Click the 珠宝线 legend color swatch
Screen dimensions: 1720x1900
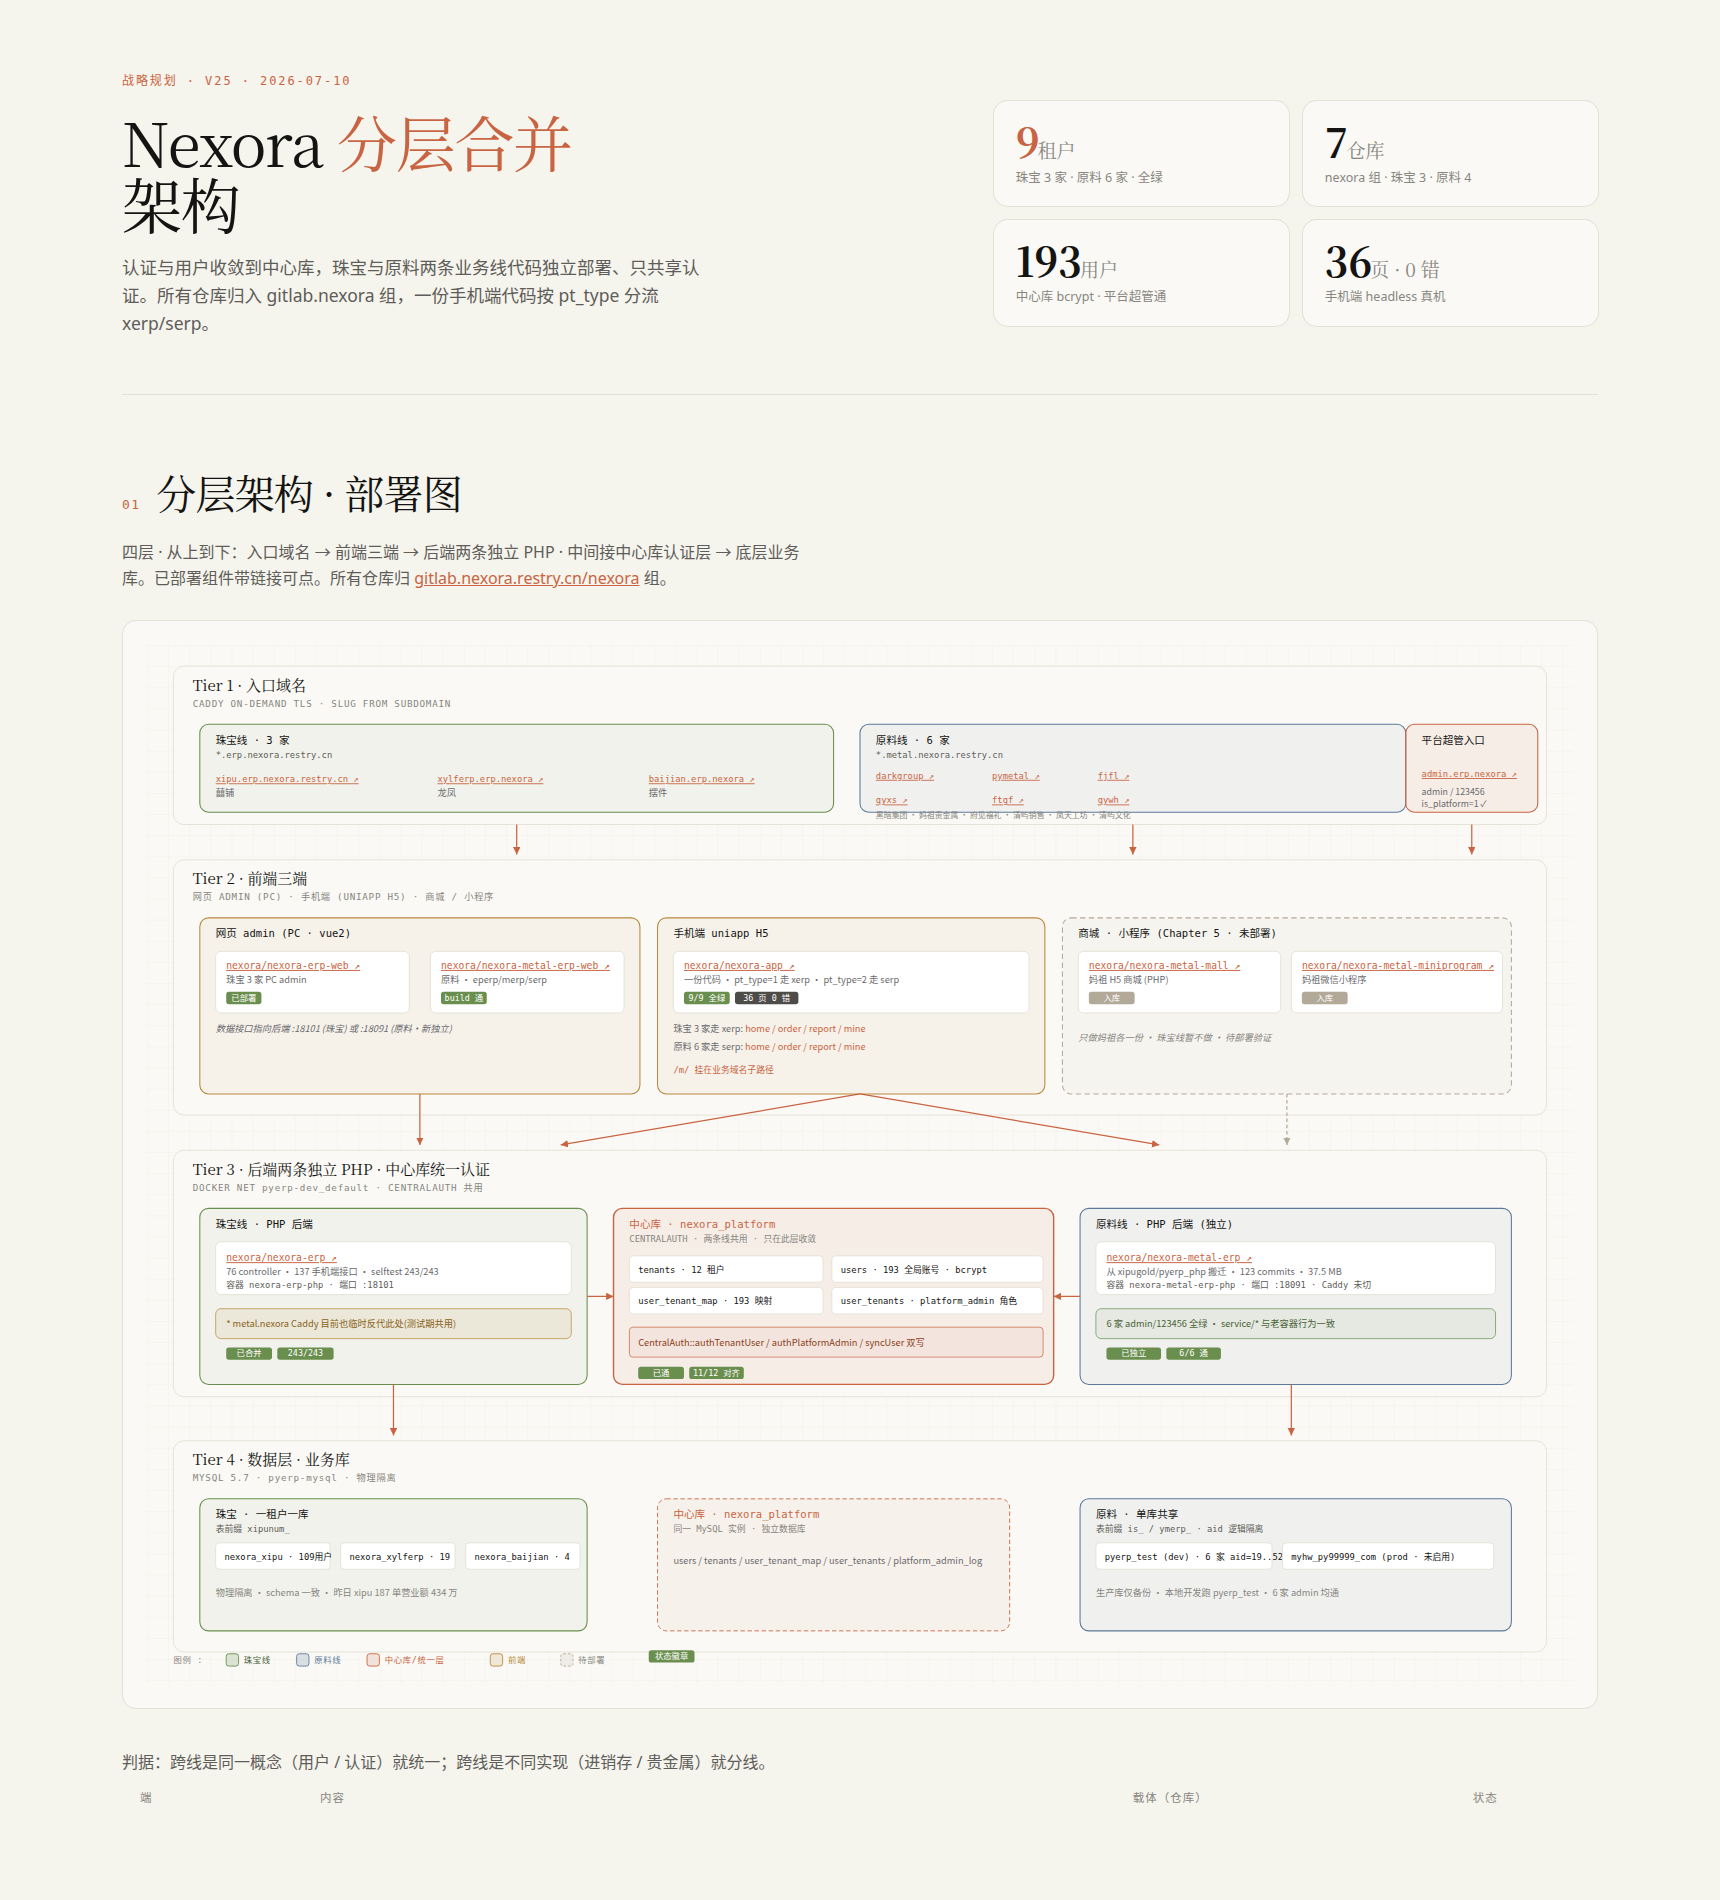tap(232, 1660)
